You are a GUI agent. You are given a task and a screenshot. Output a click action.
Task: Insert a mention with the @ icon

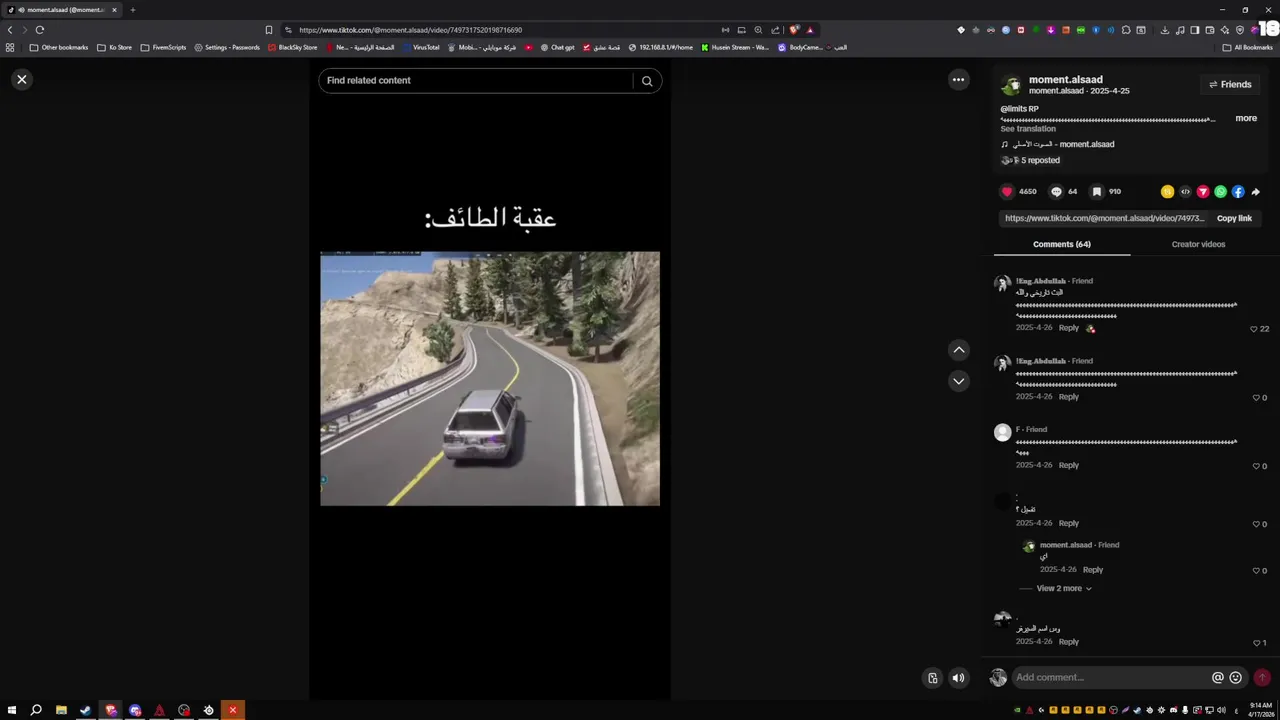click(1217, 678)
